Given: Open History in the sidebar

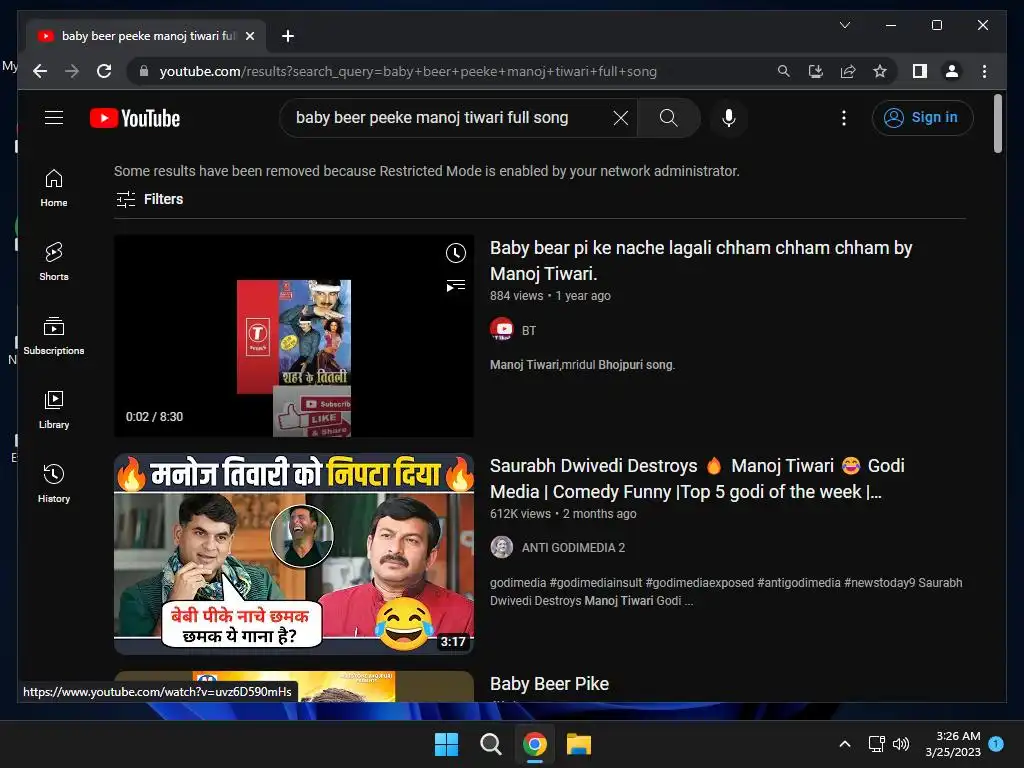Looking at the screenshot, I should [x=54, y=484].
